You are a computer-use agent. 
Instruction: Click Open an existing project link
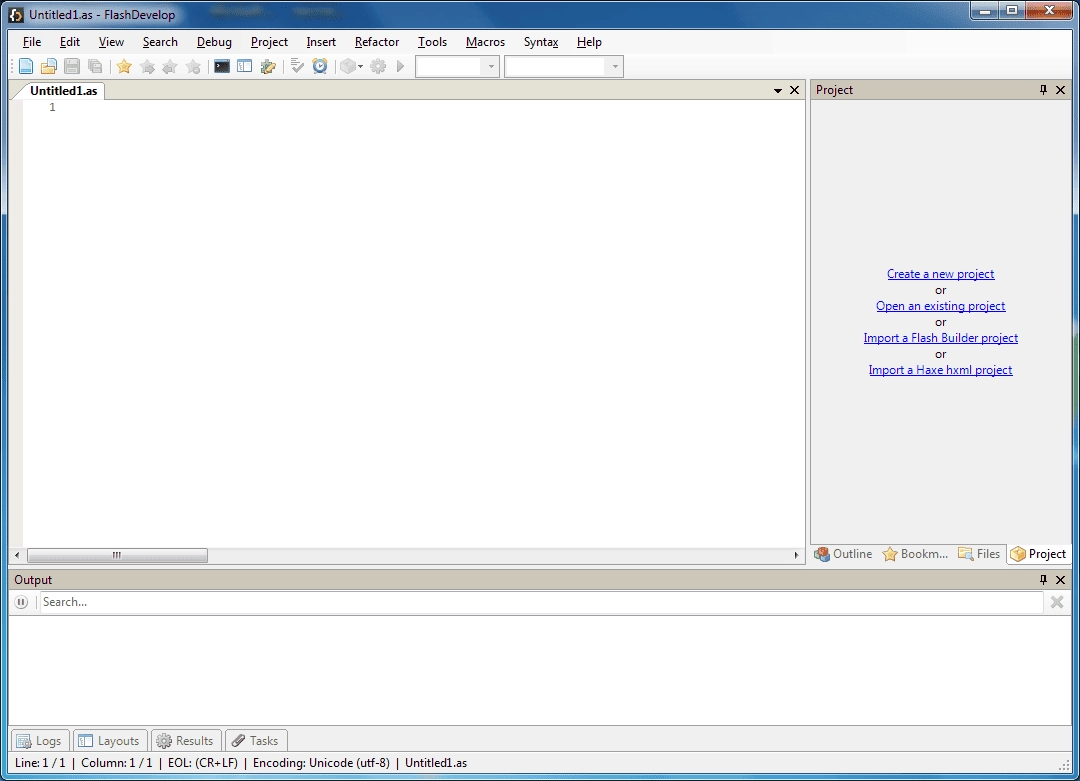pyautogui.click(x=940, y=306)
